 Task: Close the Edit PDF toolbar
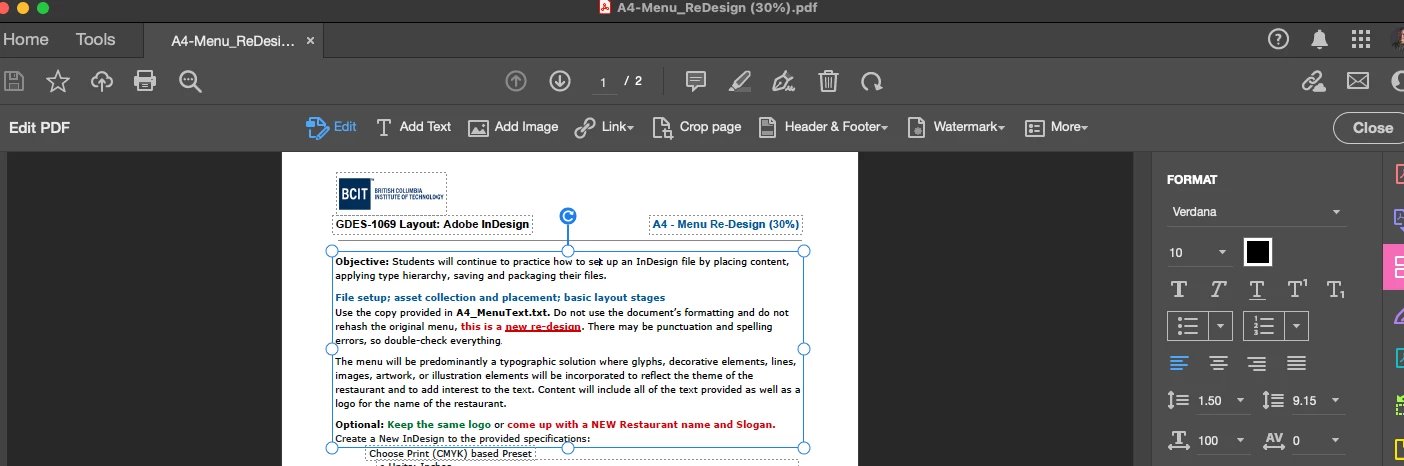pyautogui.click(x=1370, y=128)
